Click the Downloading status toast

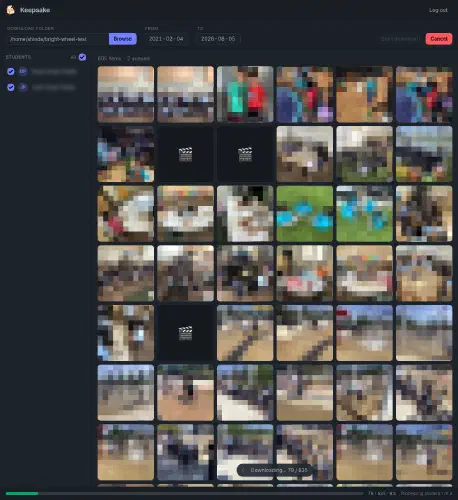point(275,470)
